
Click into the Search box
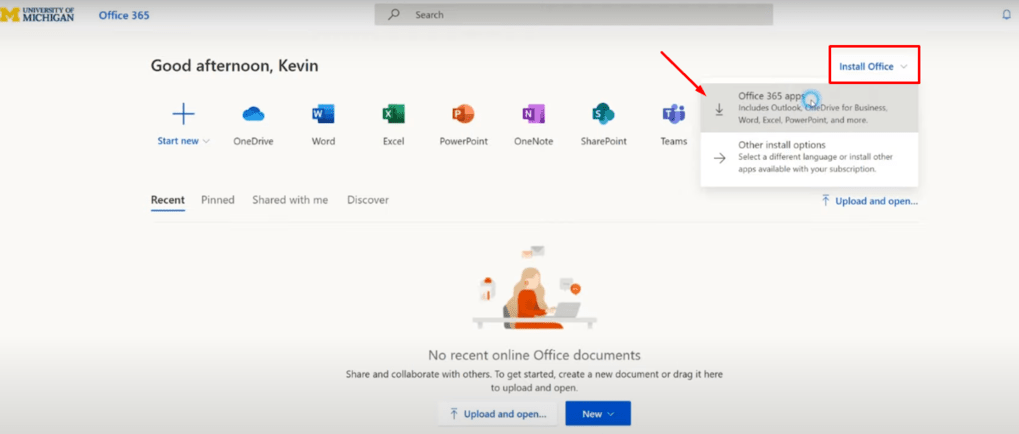[x=574, y=14]
